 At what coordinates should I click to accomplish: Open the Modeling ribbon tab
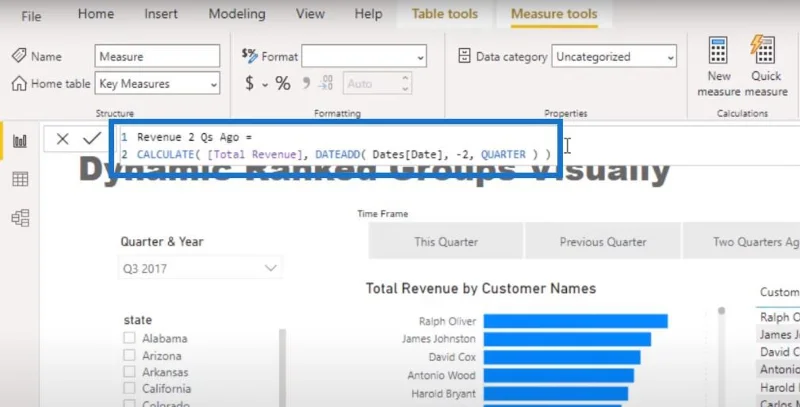[237, 14]
